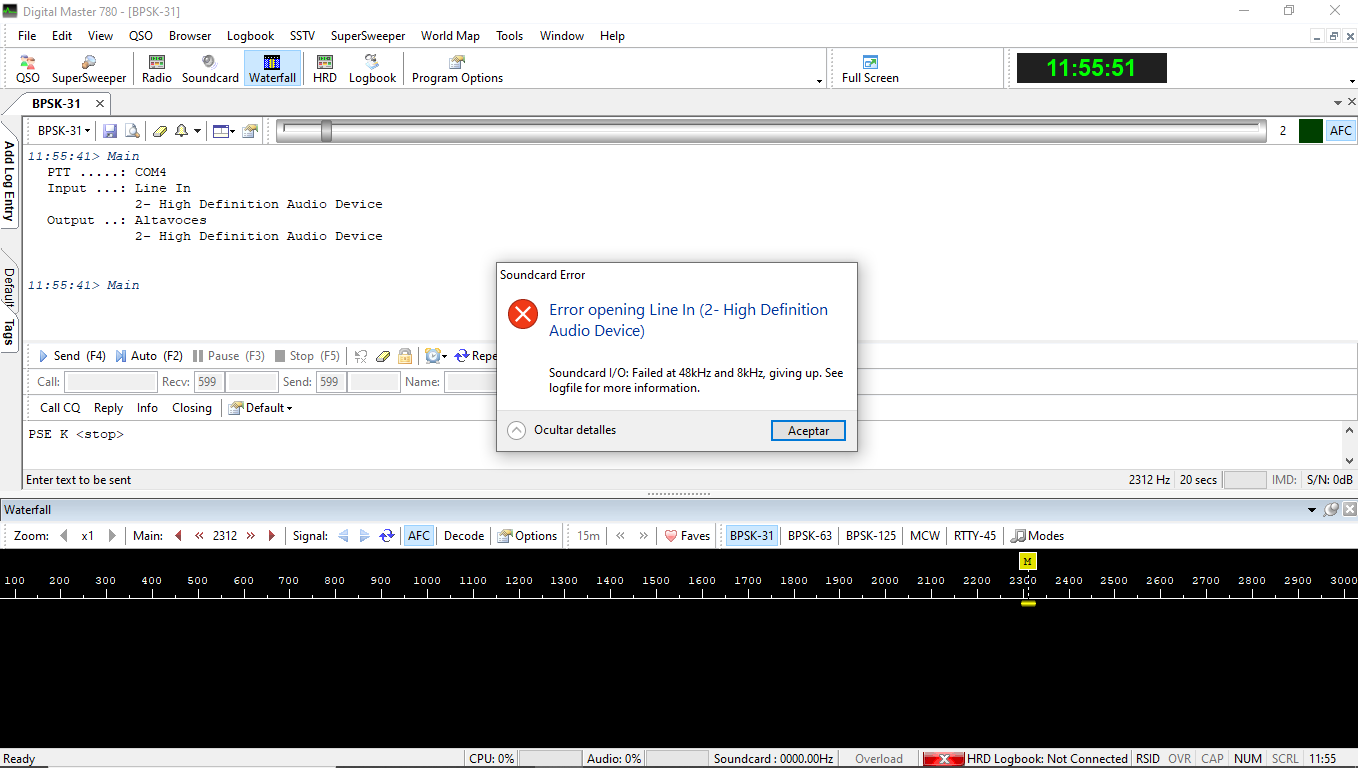Image resolution: width=1358 pixels, height=768 pixels.
Task: Collapse details with Ocultar detalles
Action: point(562,430)
